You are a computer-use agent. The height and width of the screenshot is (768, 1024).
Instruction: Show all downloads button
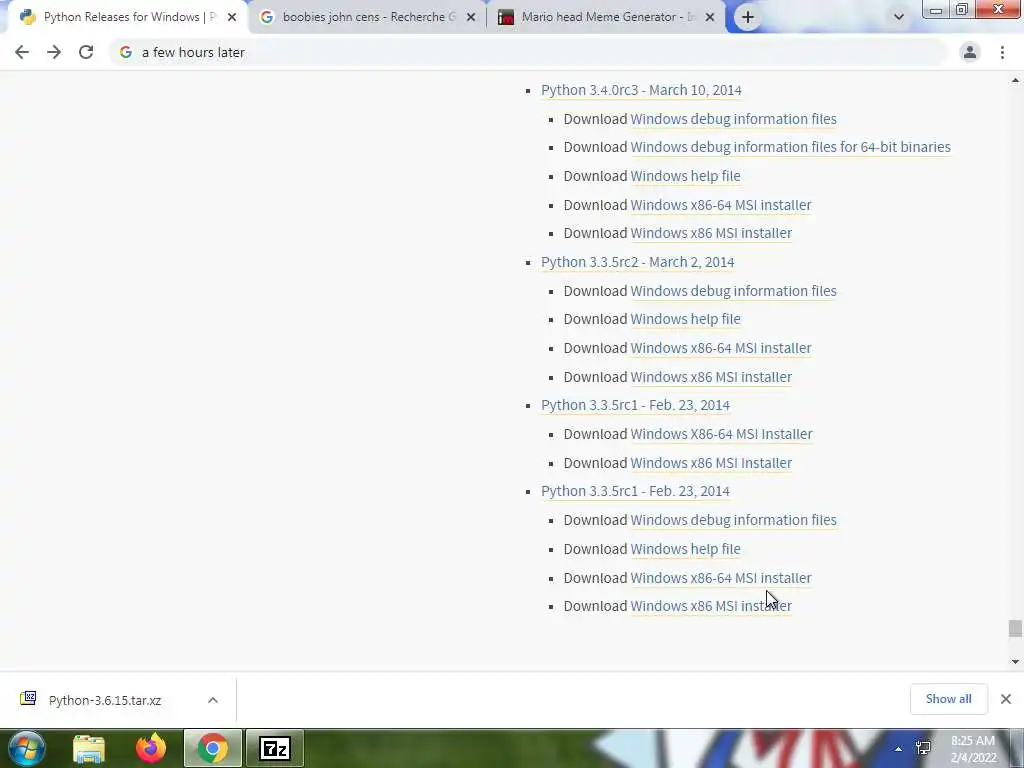(948, 699)
